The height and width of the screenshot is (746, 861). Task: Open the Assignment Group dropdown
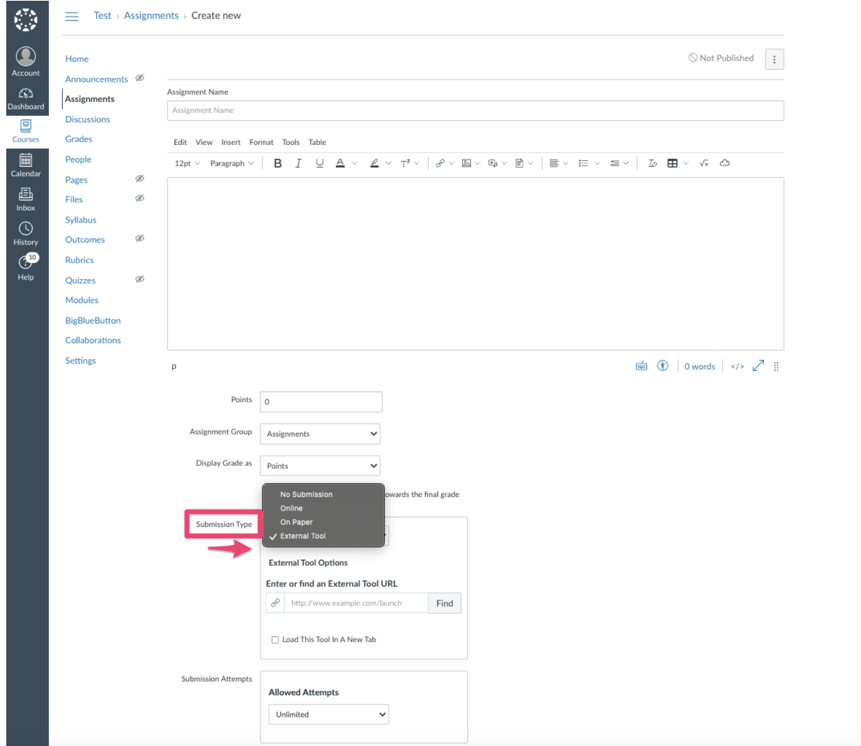[320, 433]
